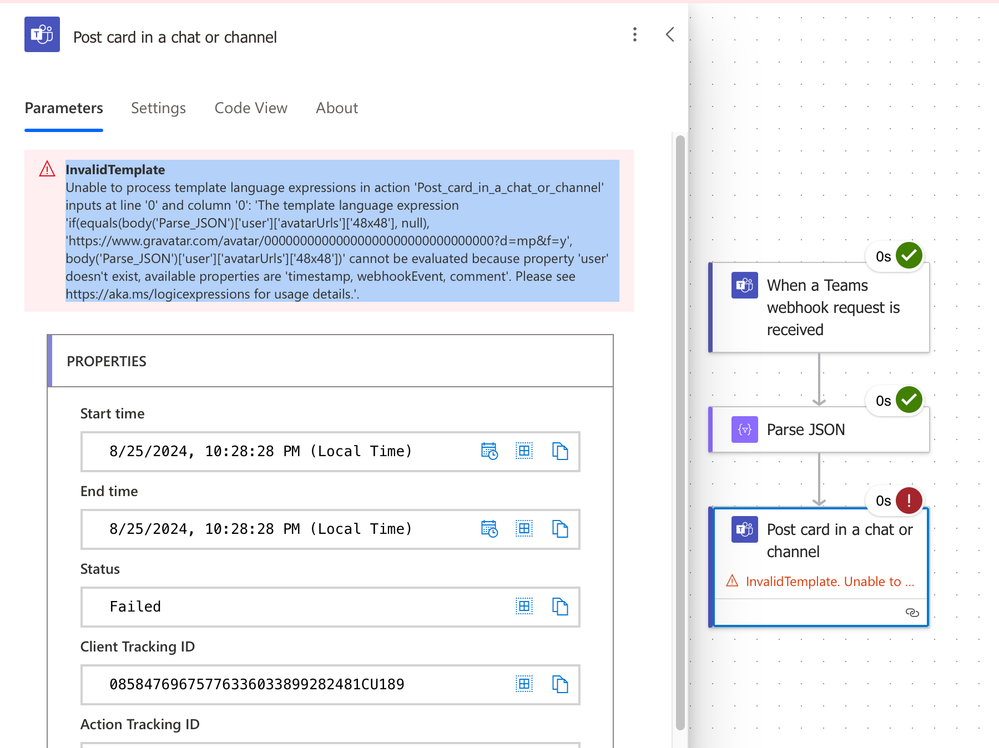
Task: Click the InvalidTemplate error heading
Action: point(115,169)
